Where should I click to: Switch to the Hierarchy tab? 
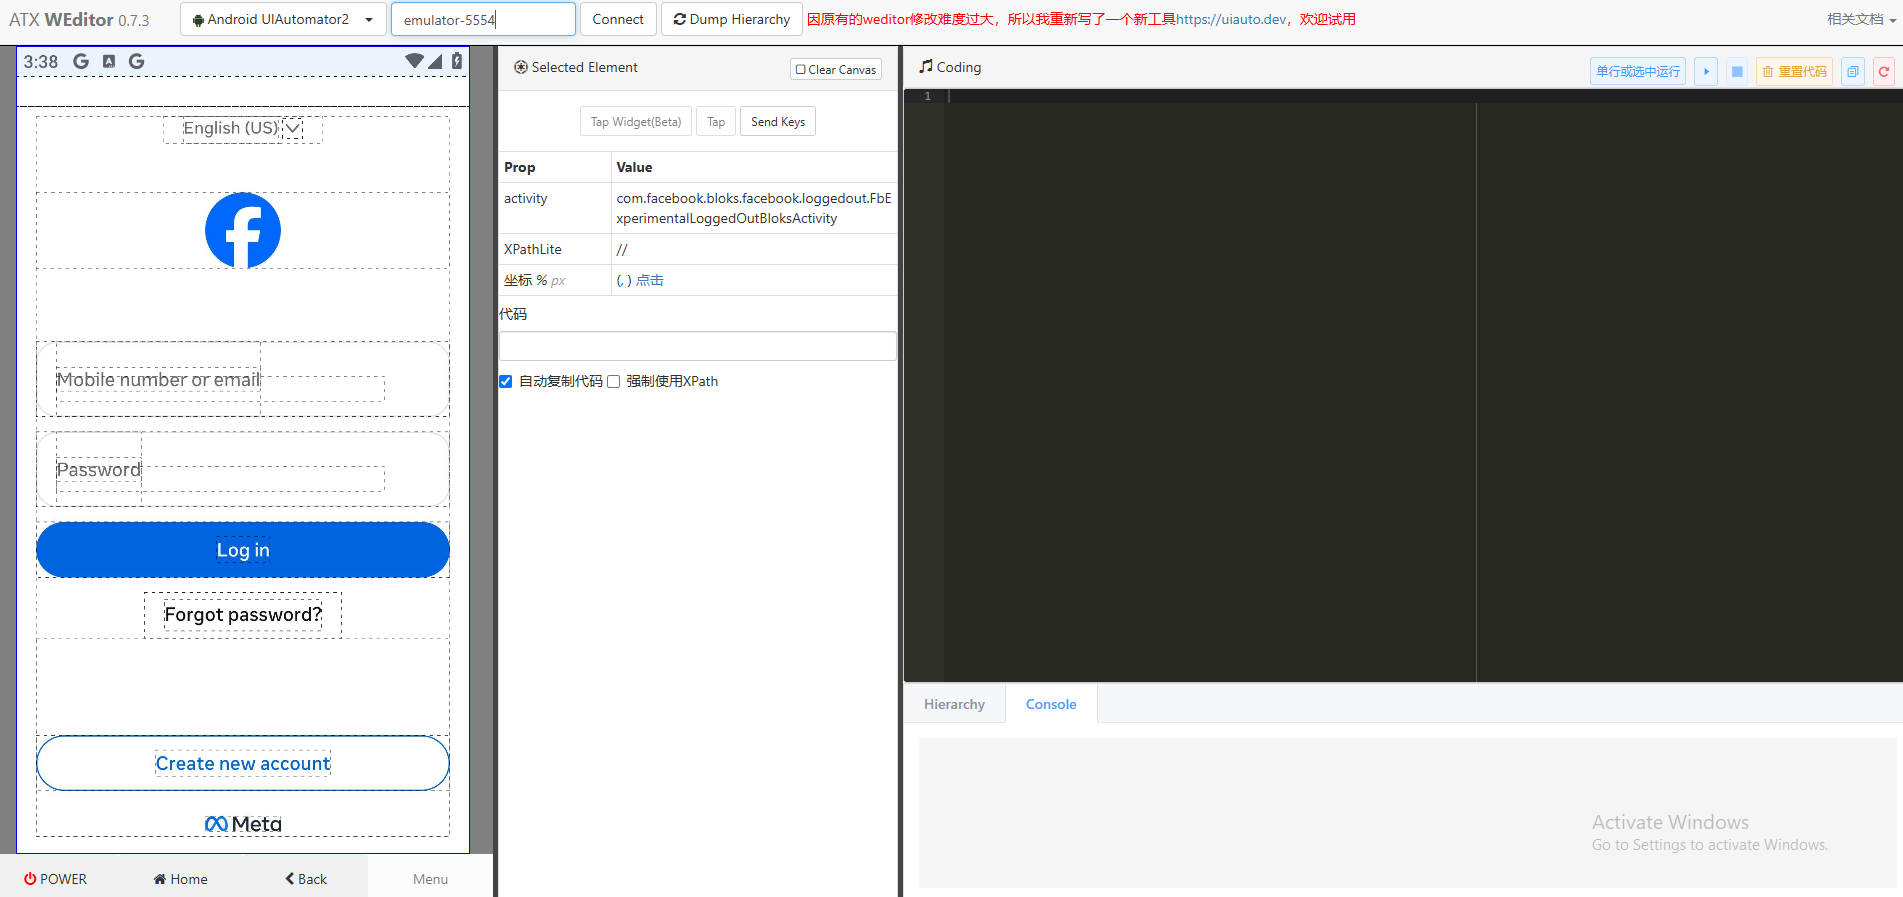click(x=954, y=704)
